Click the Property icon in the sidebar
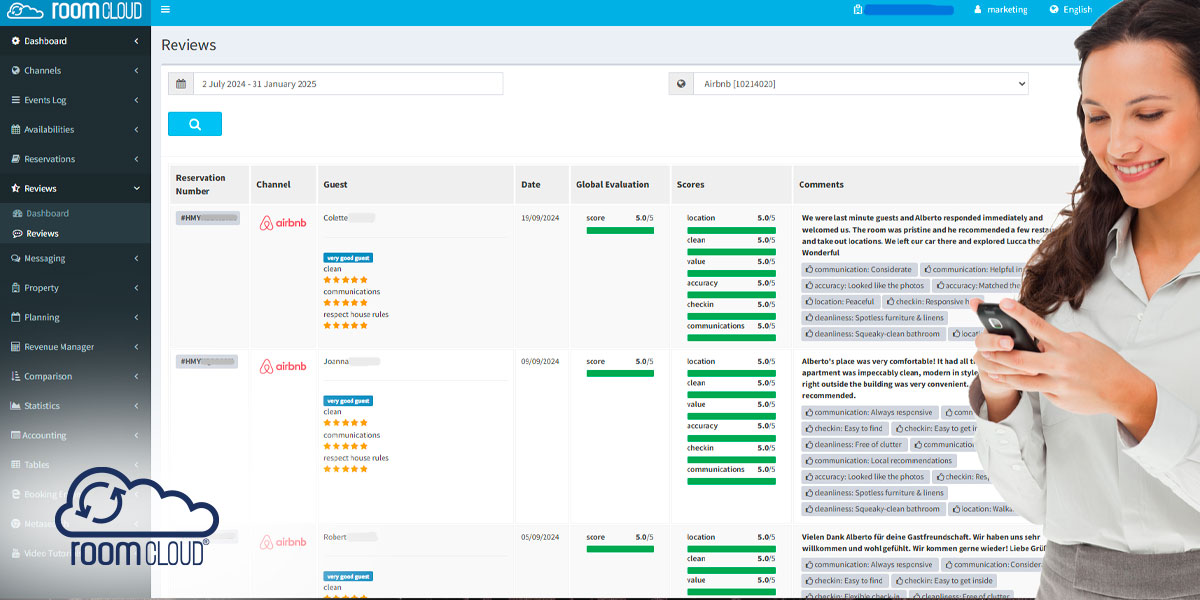The width and height of the screenshot is (1200, 600). click(x=15, y=288)
